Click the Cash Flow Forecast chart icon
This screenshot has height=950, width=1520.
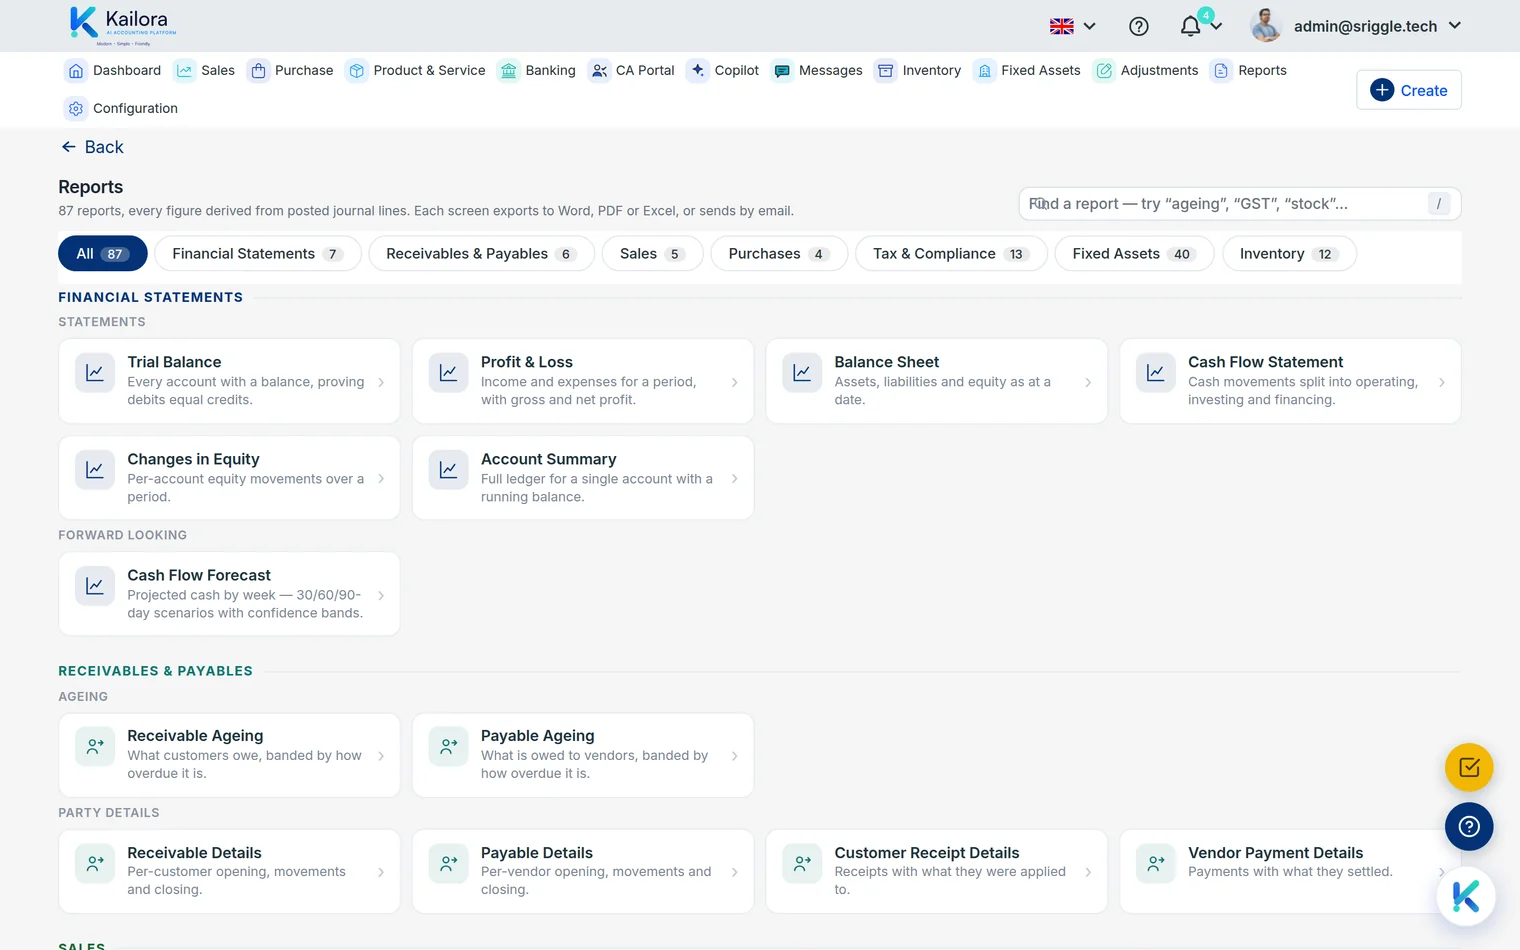(95, 586)
